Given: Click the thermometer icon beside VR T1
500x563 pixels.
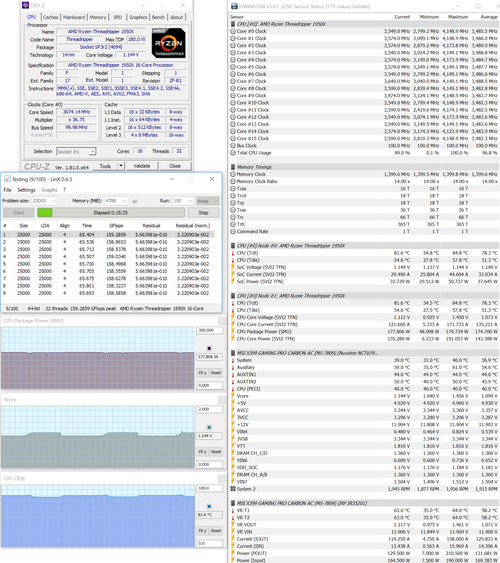Looking at the screenshot, I should tap(233, 510).
